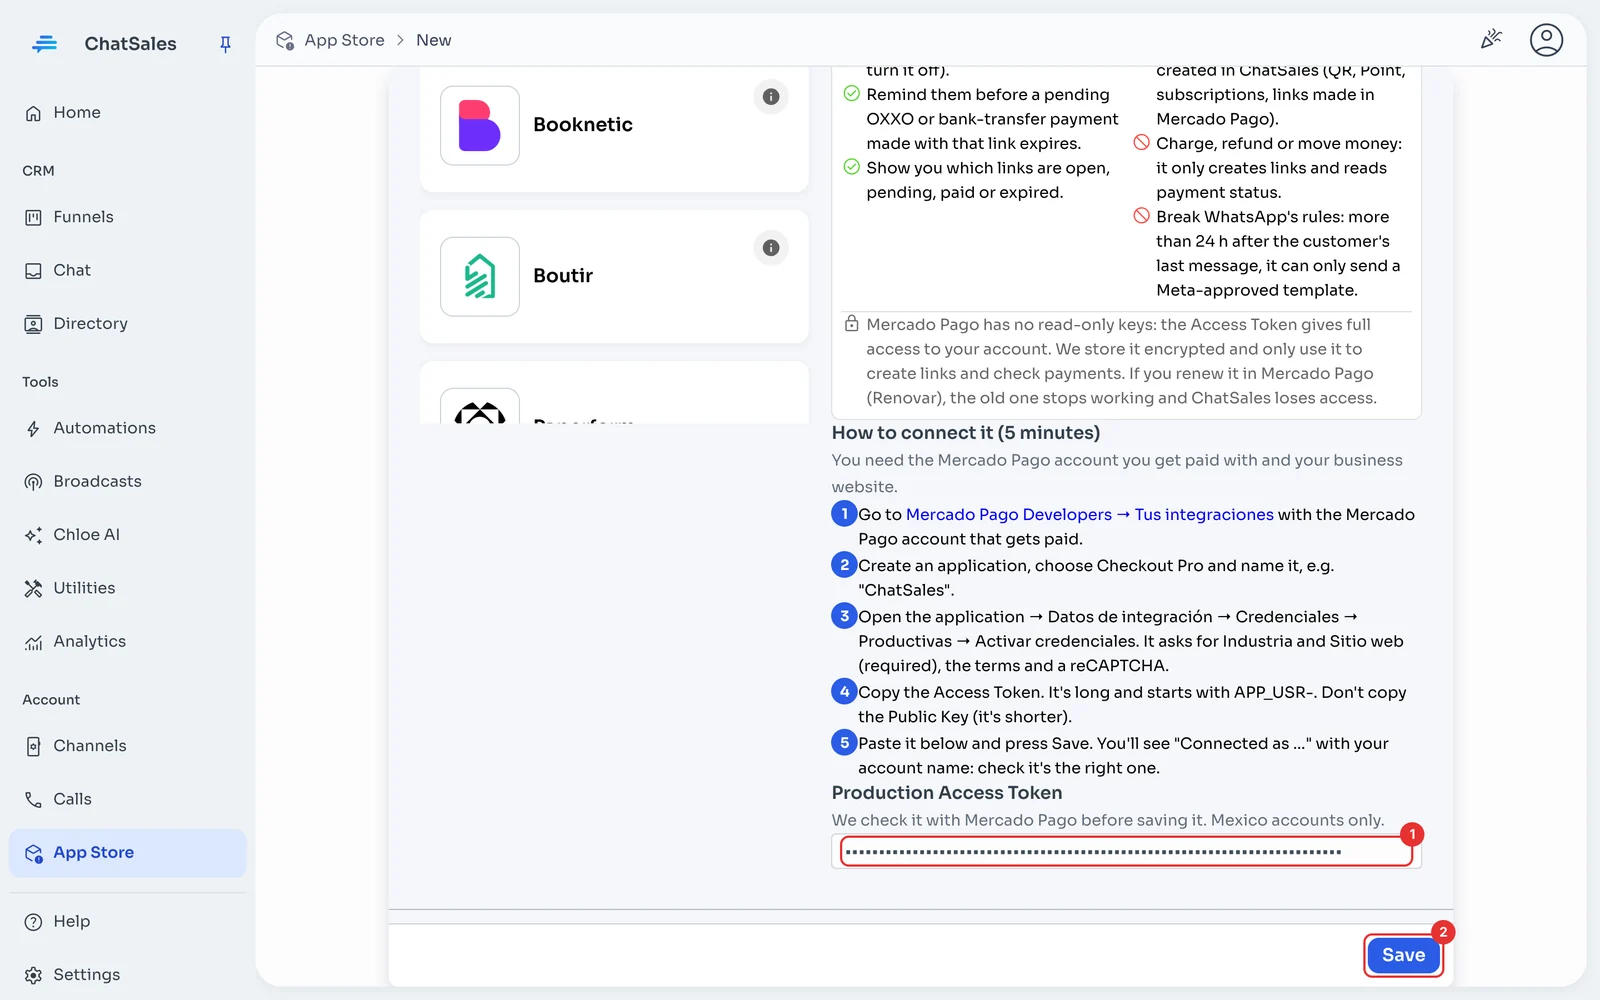The width and height of the screenshot is (1600, 1000).
Task: Show info for the Boutir app
Action: click(771, 248)
